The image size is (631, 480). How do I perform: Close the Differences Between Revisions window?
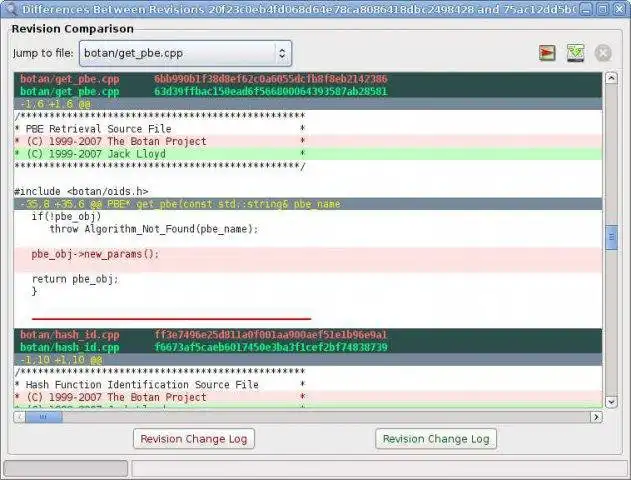[619, 9]
